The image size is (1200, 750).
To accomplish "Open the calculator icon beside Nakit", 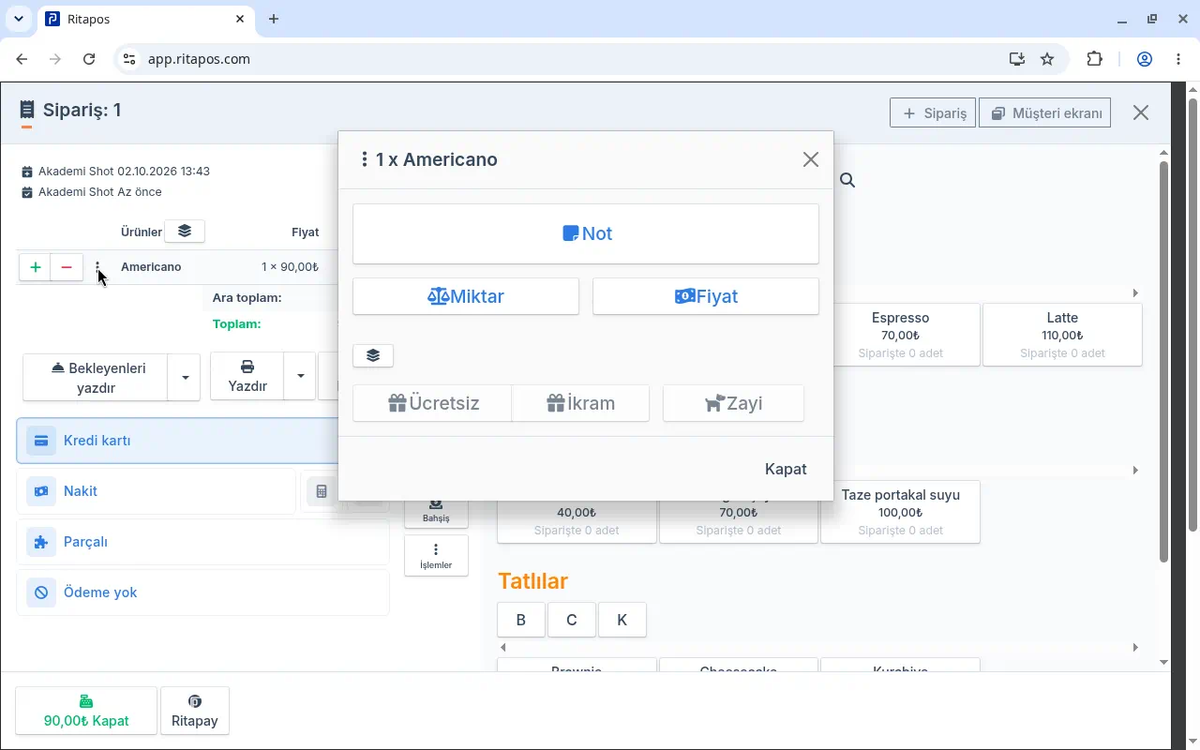I will [321, 492].
